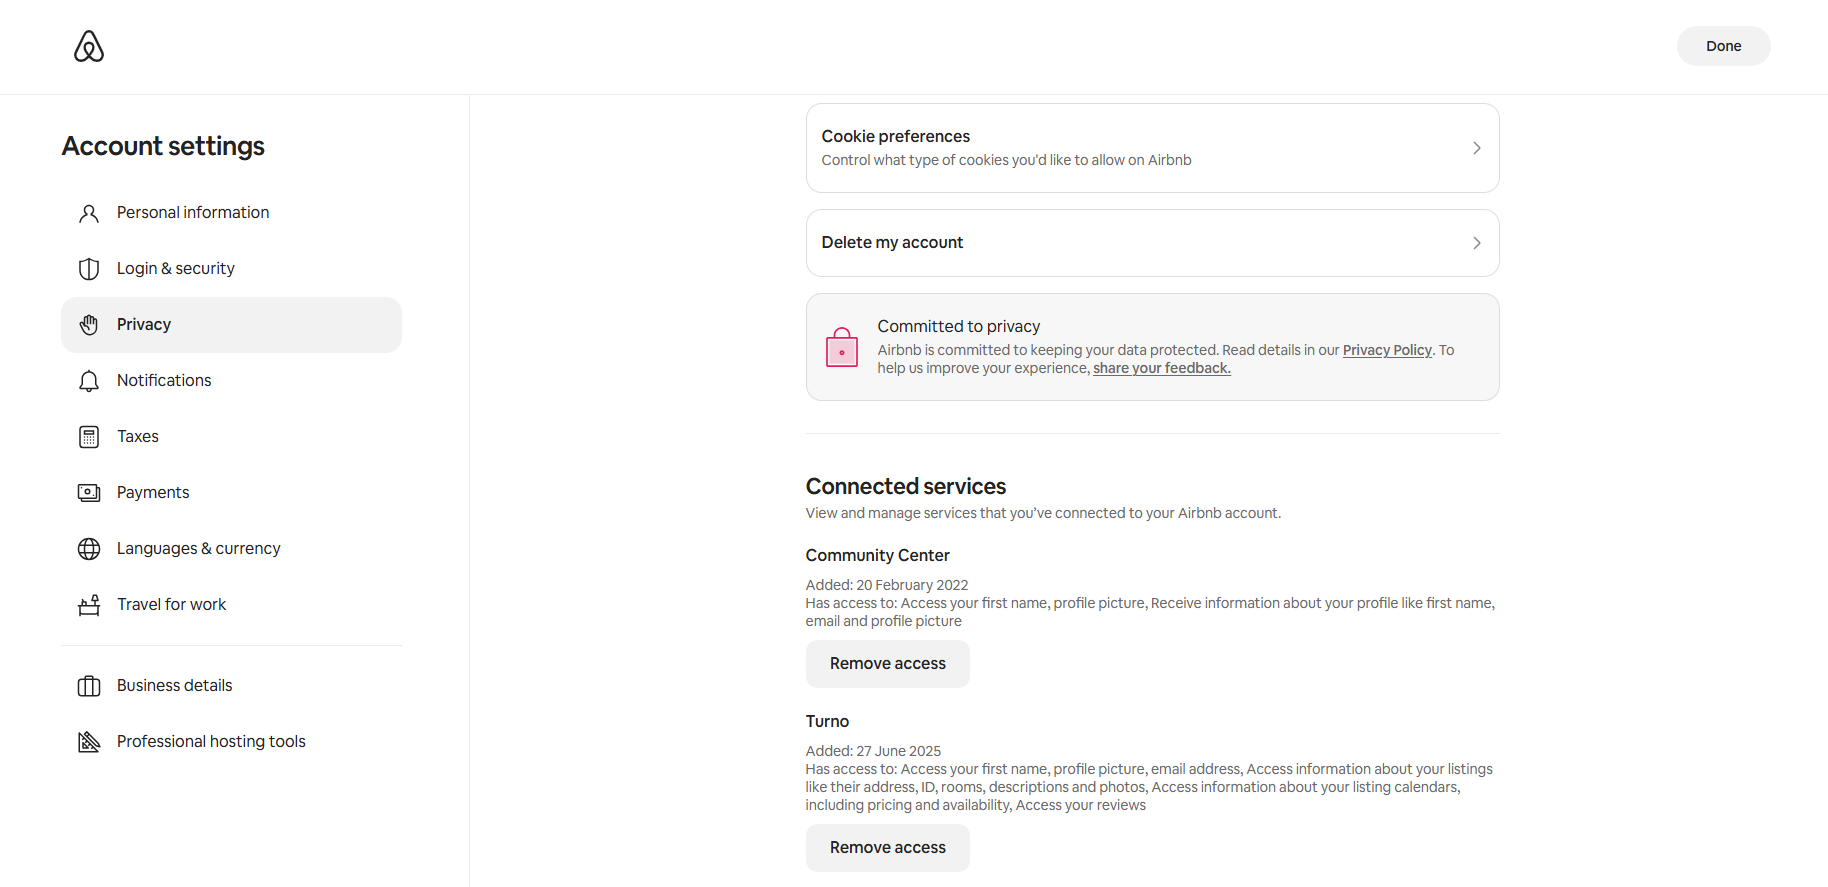This screenshot has width=1828, height=887.
Task: Open Delete my account chevron
Action: 1476,243
